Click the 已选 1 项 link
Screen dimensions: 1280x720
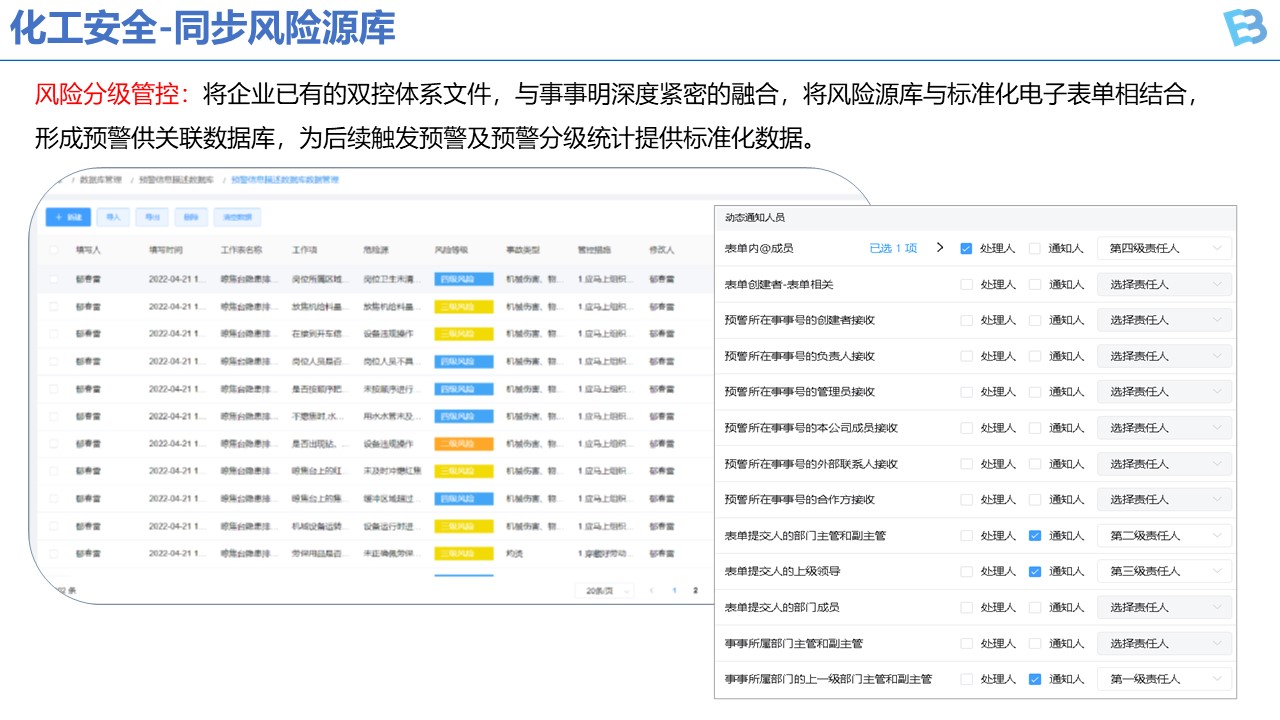tap(892, 249)
